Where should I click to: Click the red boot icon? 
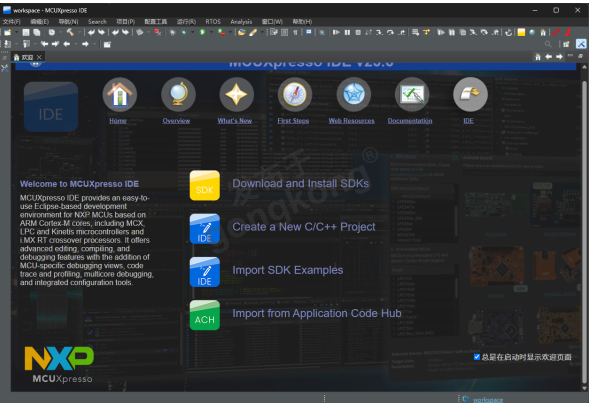(568, 33)
